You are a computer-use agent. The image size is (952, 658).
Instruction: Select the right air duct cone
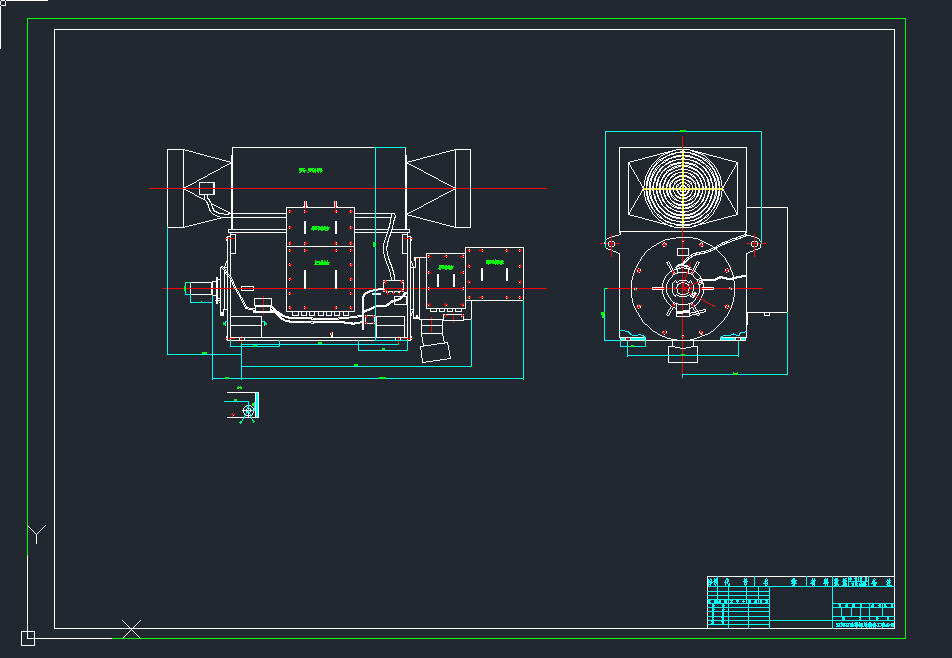[438, 188]
